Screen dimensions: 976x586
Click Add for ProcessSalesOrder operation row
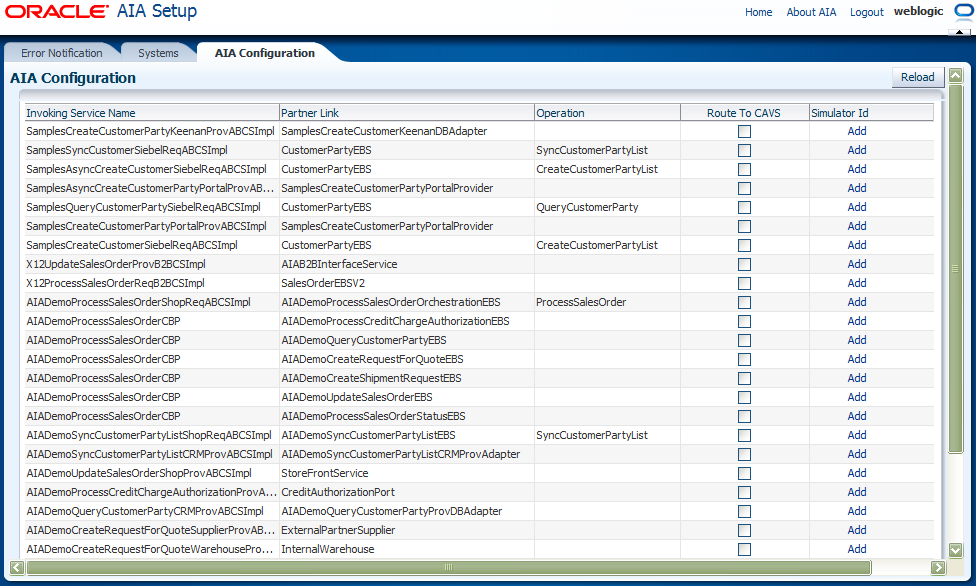[x=856, y=302]
